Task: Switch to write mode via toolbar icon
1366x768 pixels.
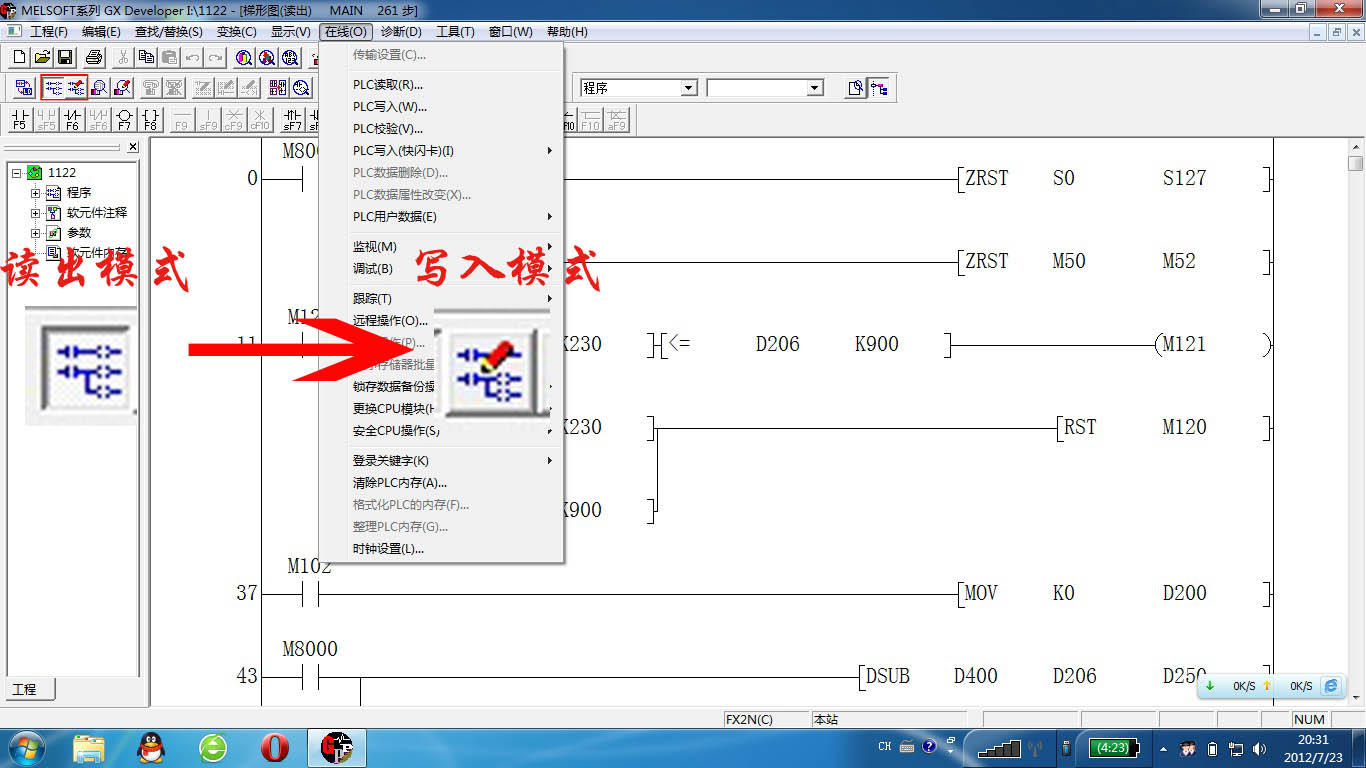Action: pyautogui.click(x=76, y=88)
